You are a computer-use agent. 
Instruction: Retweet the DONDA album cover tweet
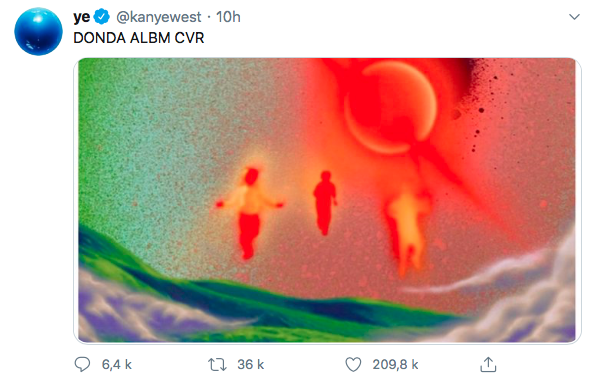[x=217, y=365]
